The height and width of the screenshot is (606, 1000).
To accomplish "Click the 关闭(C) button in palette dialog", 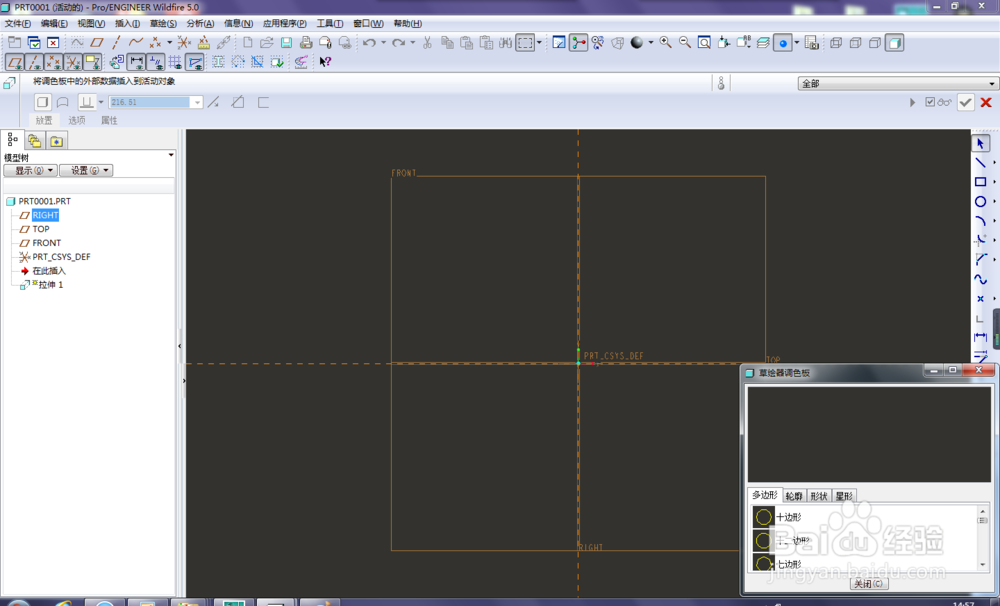I will [x=869, y=584].
